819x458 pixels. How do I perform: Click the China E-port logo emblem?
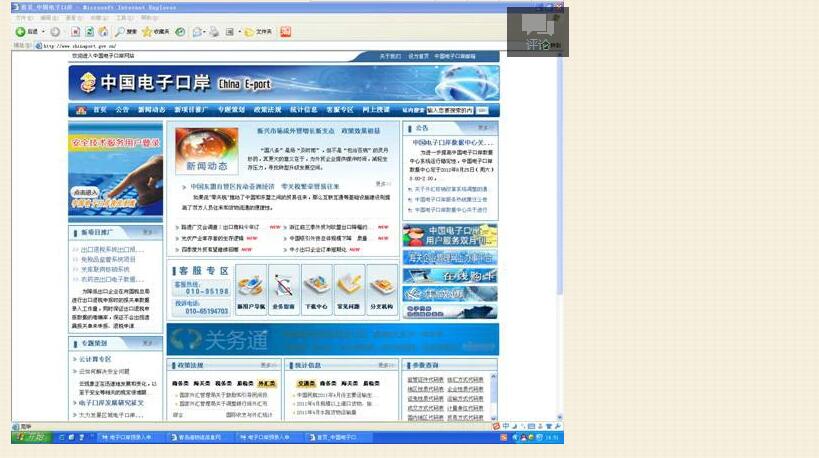click(88, 83)
